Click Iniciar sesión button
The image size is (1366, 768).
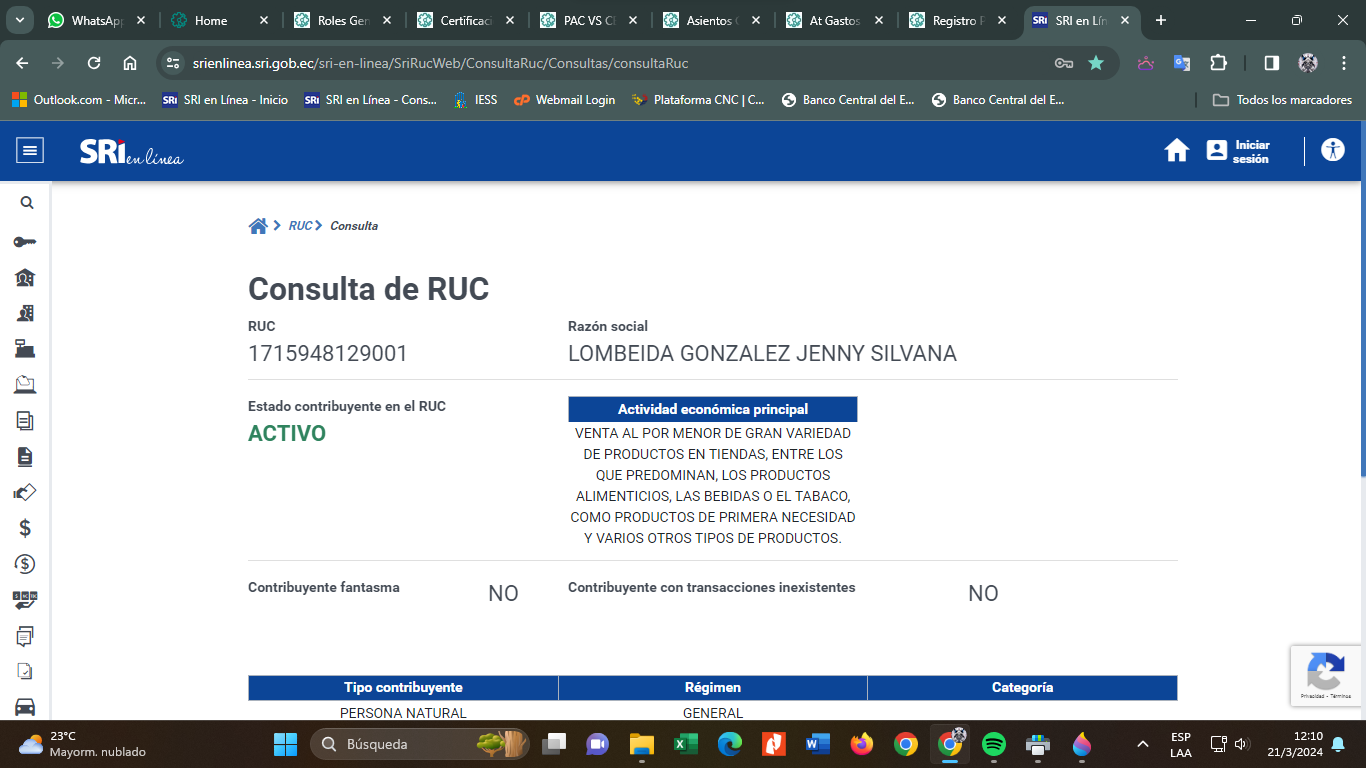(x=1238, y=151)
